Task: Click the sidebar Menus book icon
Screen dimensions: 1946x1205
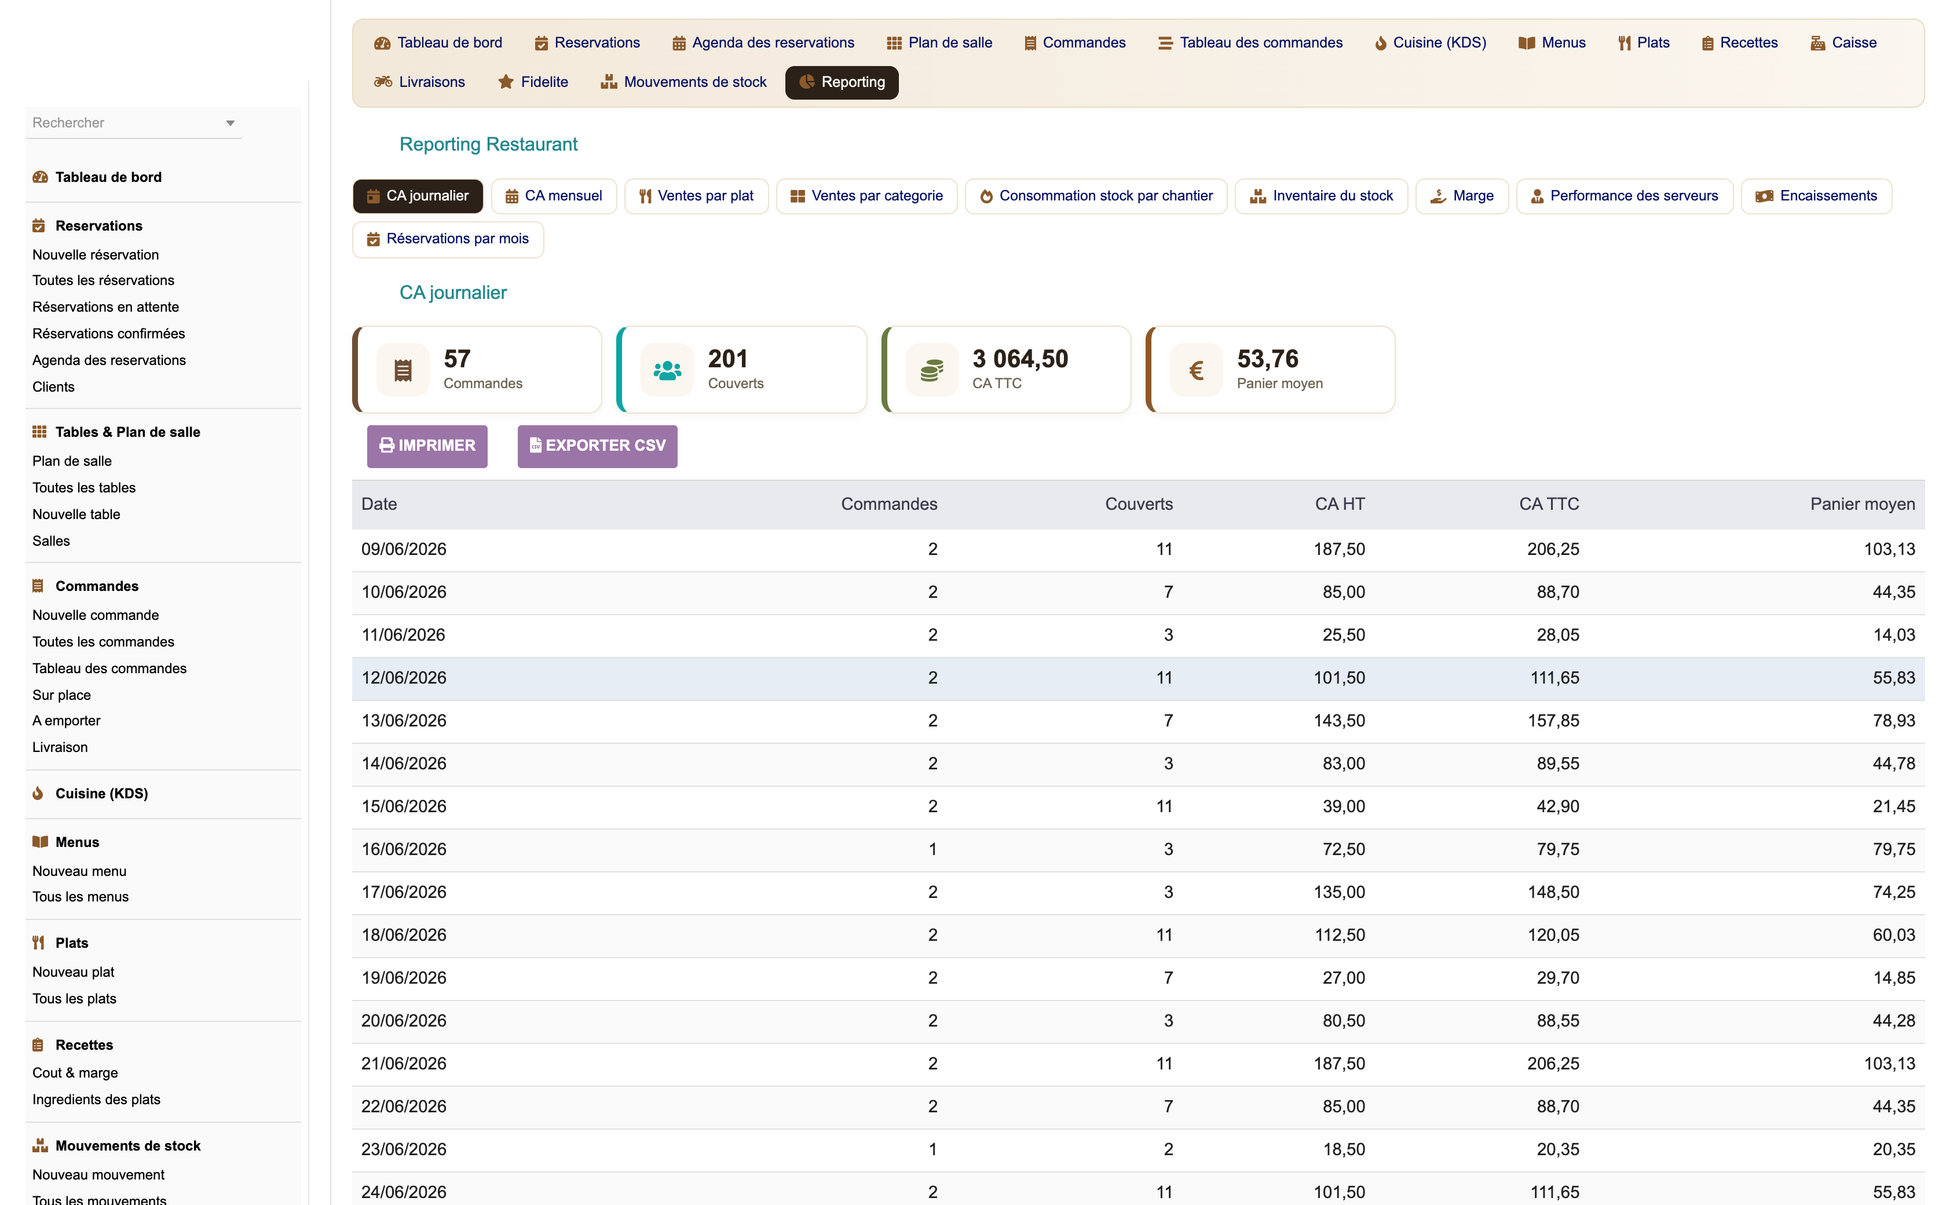Action: pyautogui.click(x=40, y=842)
